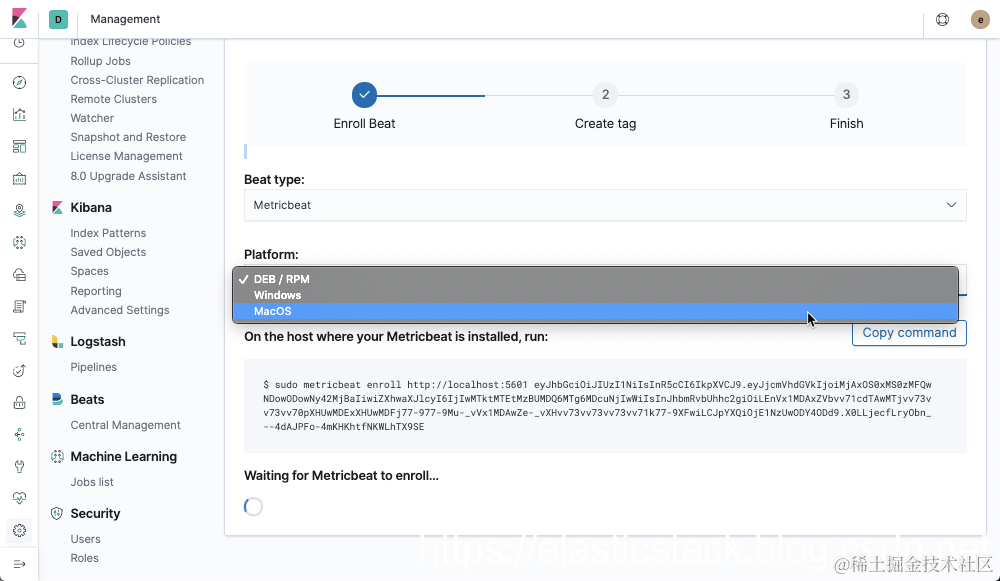Open Graph from the nodes icon
The image size is (1000, 581).
tap(19, 434)
